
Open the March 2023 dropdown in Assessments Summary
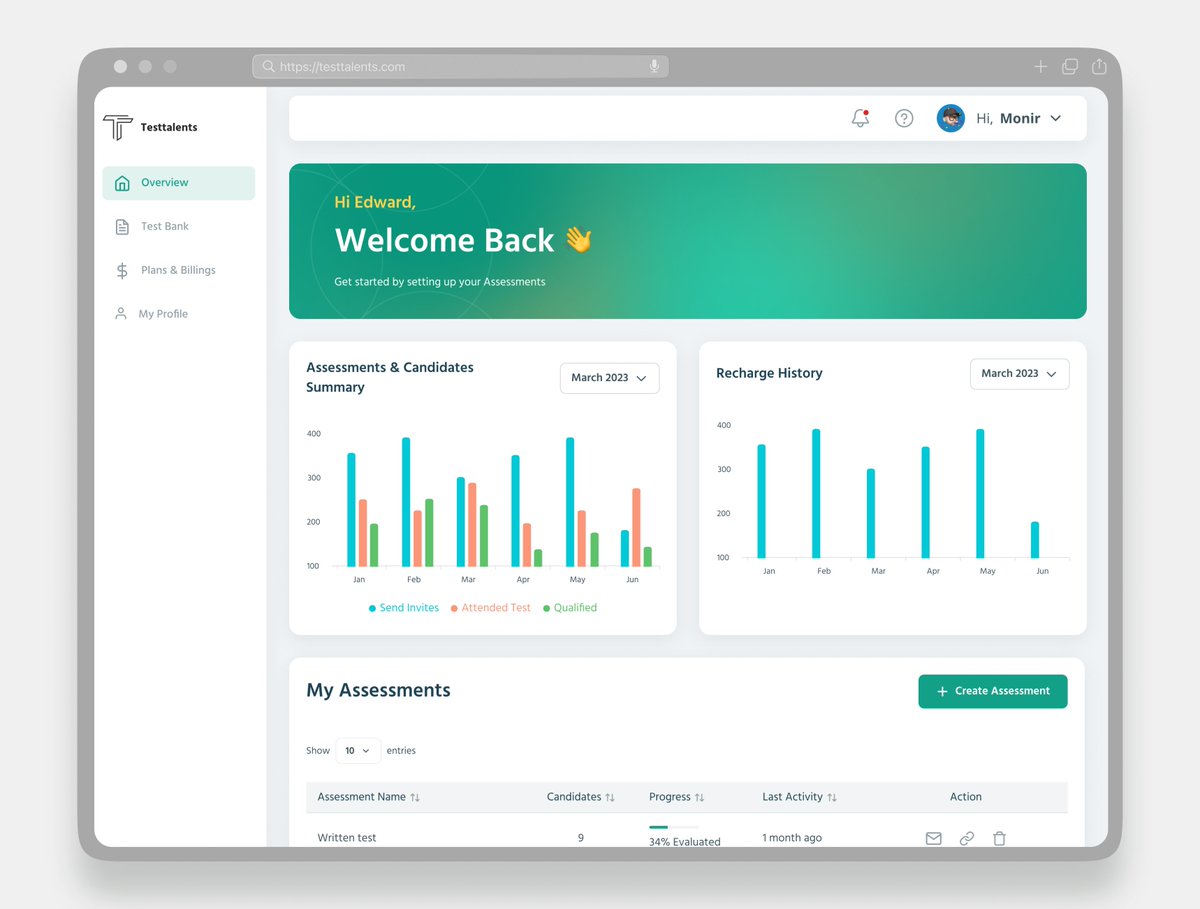point(609,378)
